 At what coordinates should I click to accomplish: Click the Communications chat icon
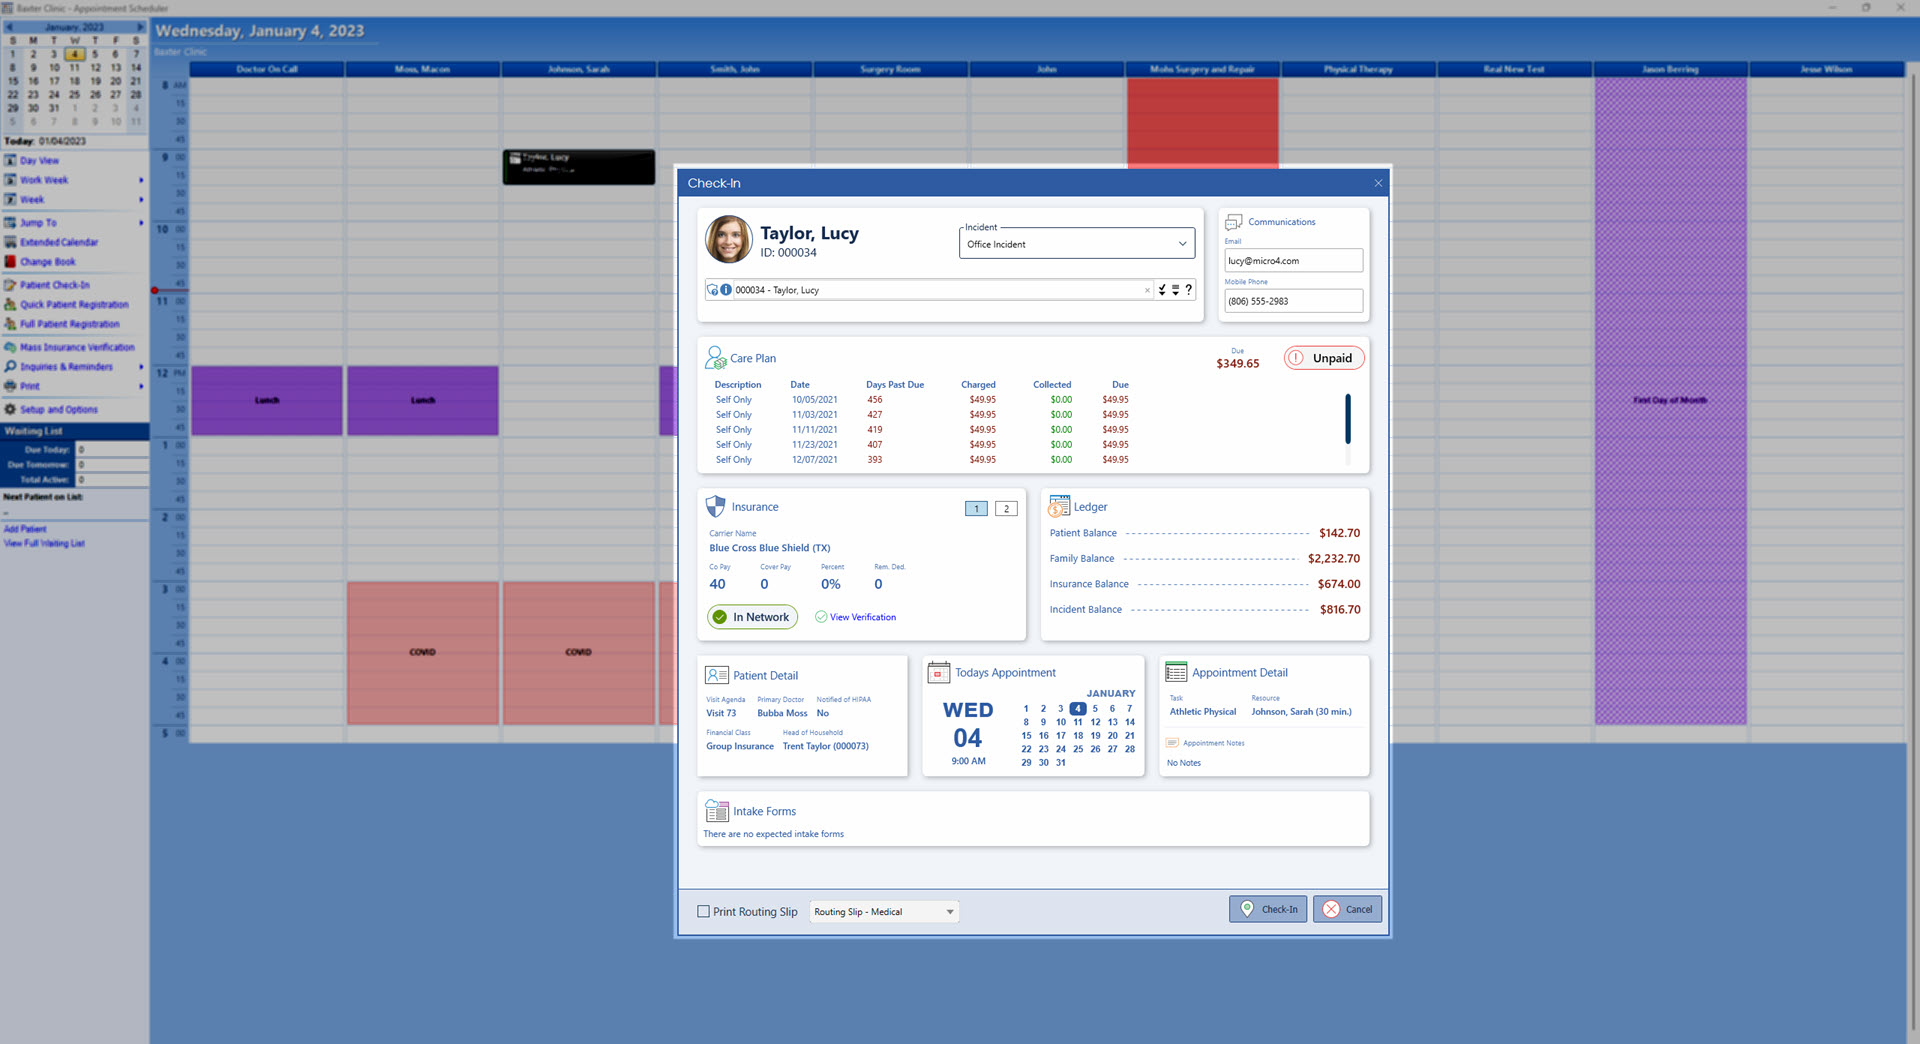(1234, 222)
